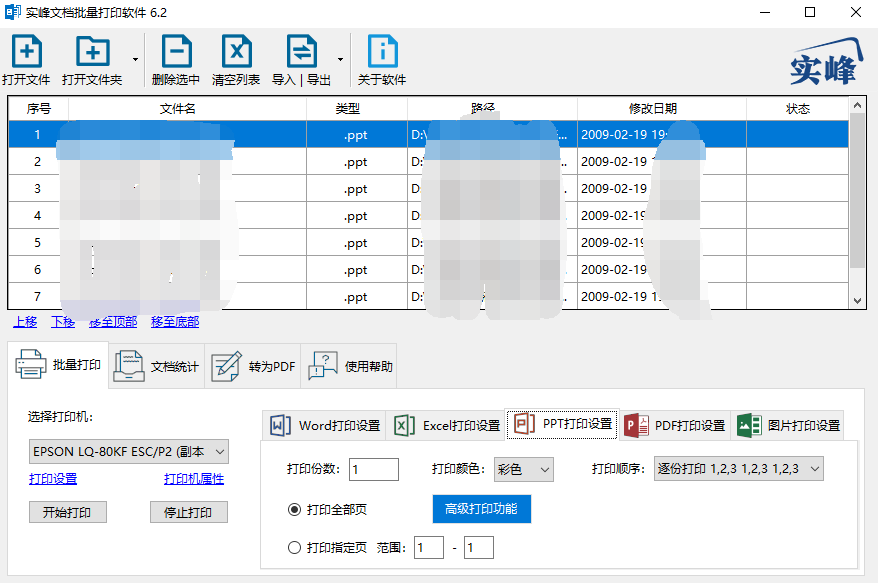The image size is (878, 583).
Task: Click the 导入 | 导出 import export icon
Action: coord(301,51)
